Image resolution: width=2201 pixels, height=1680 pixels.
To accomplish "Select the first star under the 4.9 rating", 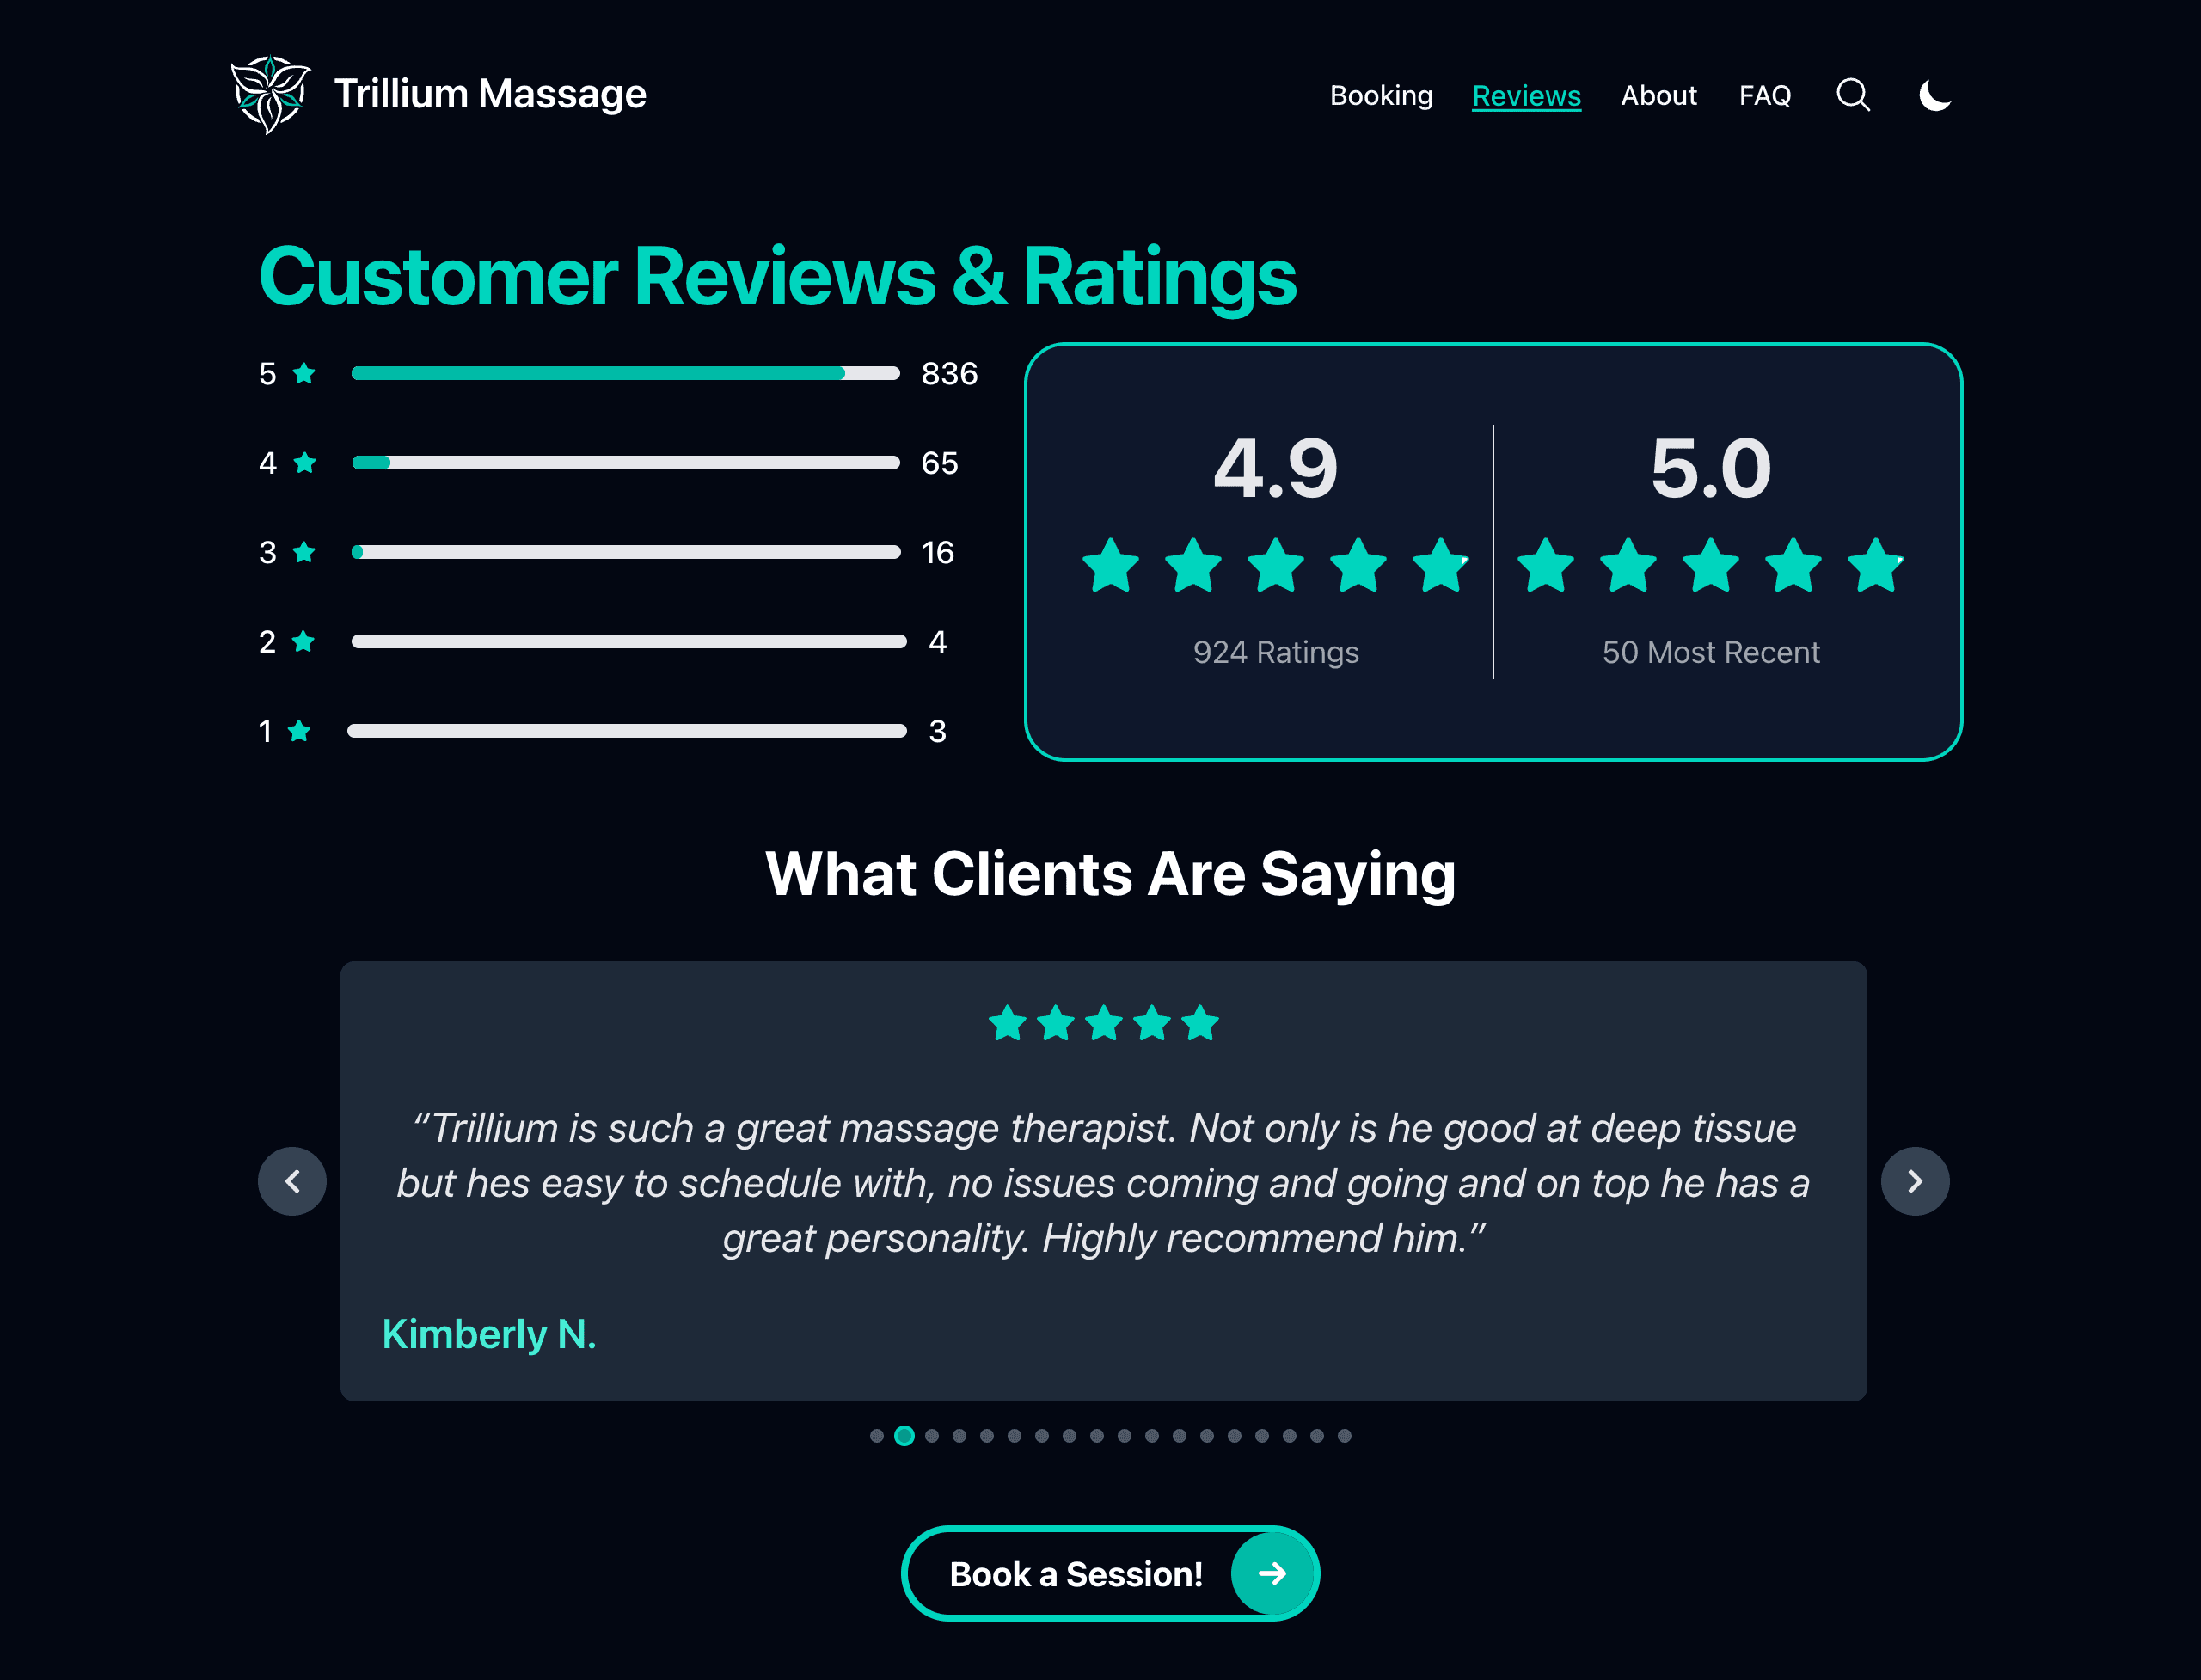I will 1110,566.
